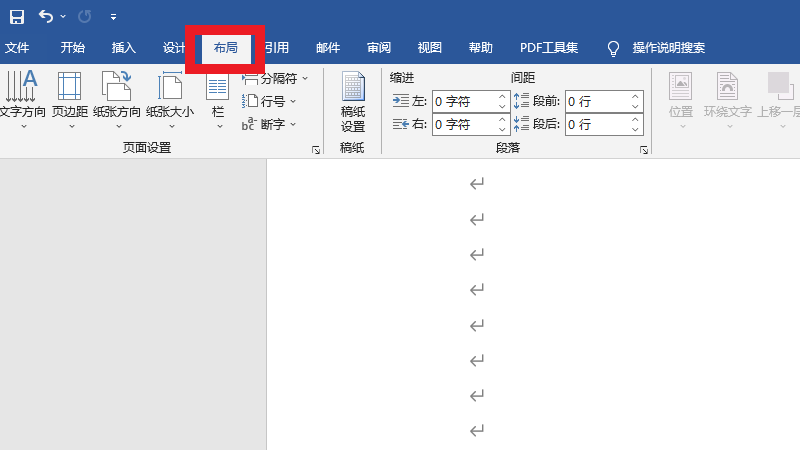Viewport: 800px width, 450px height.
Task: Open the 帮助 tab
Action: (481, 48)
